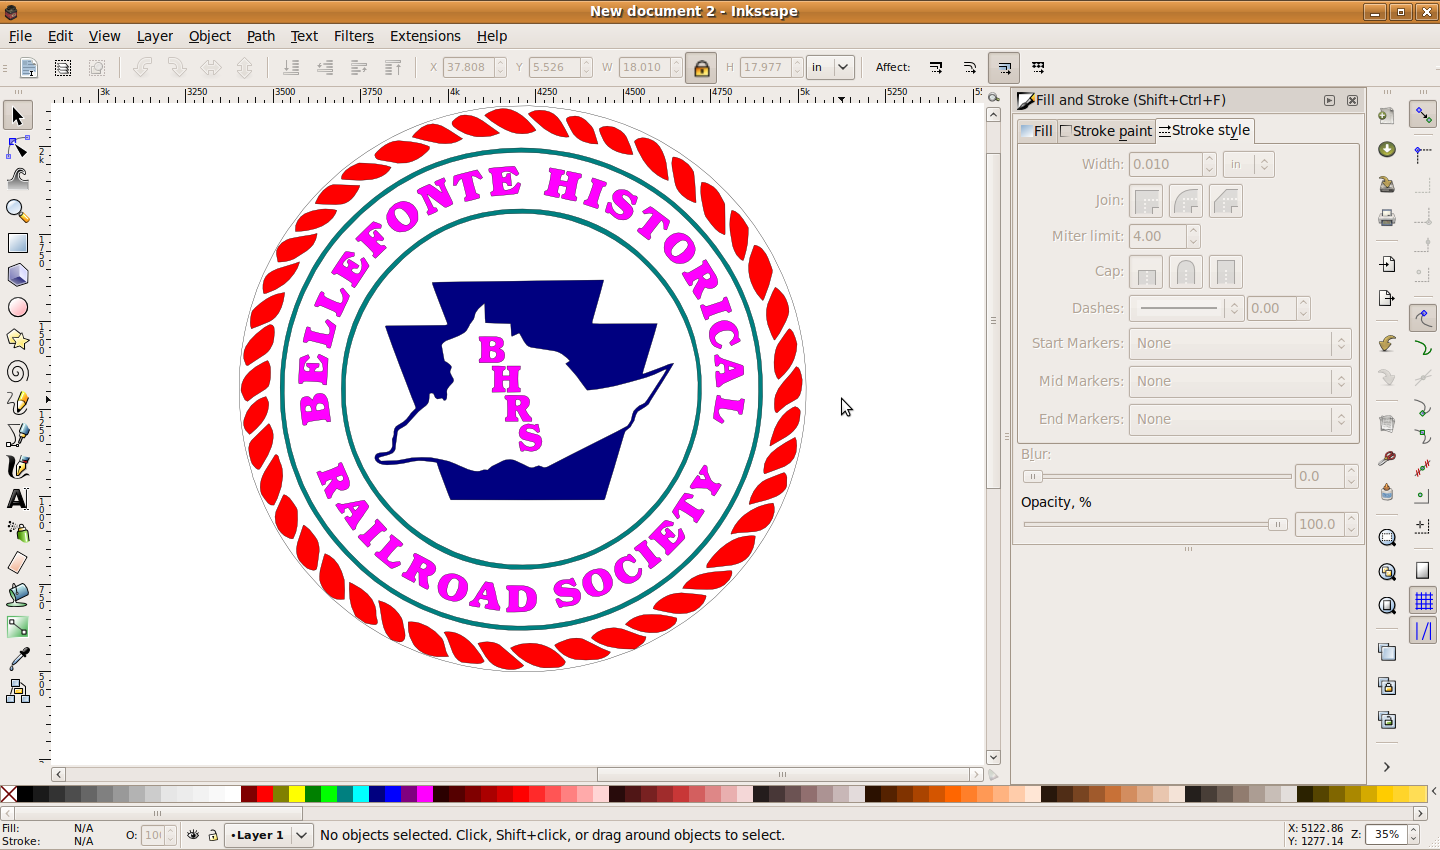
Task: Select the Tweak tool
Action: point(17,179)
